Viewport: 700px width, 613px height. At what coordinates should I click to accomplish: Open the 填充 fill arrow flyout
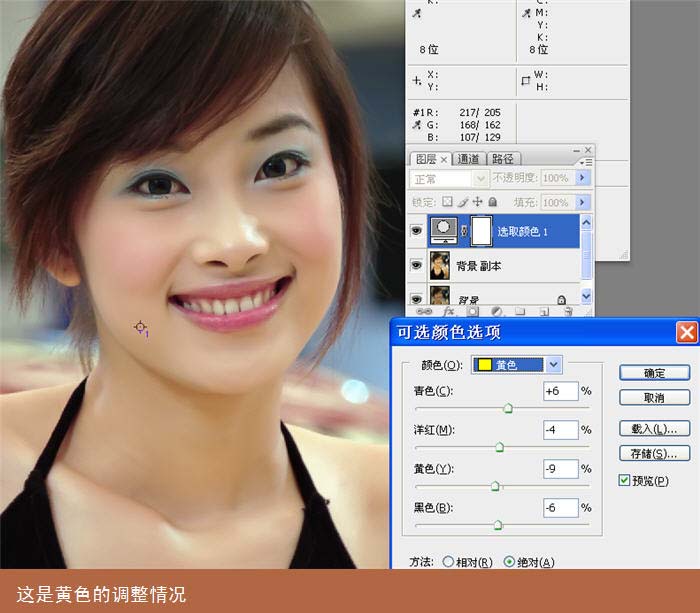pyautogui.click(x=582, y=202)
